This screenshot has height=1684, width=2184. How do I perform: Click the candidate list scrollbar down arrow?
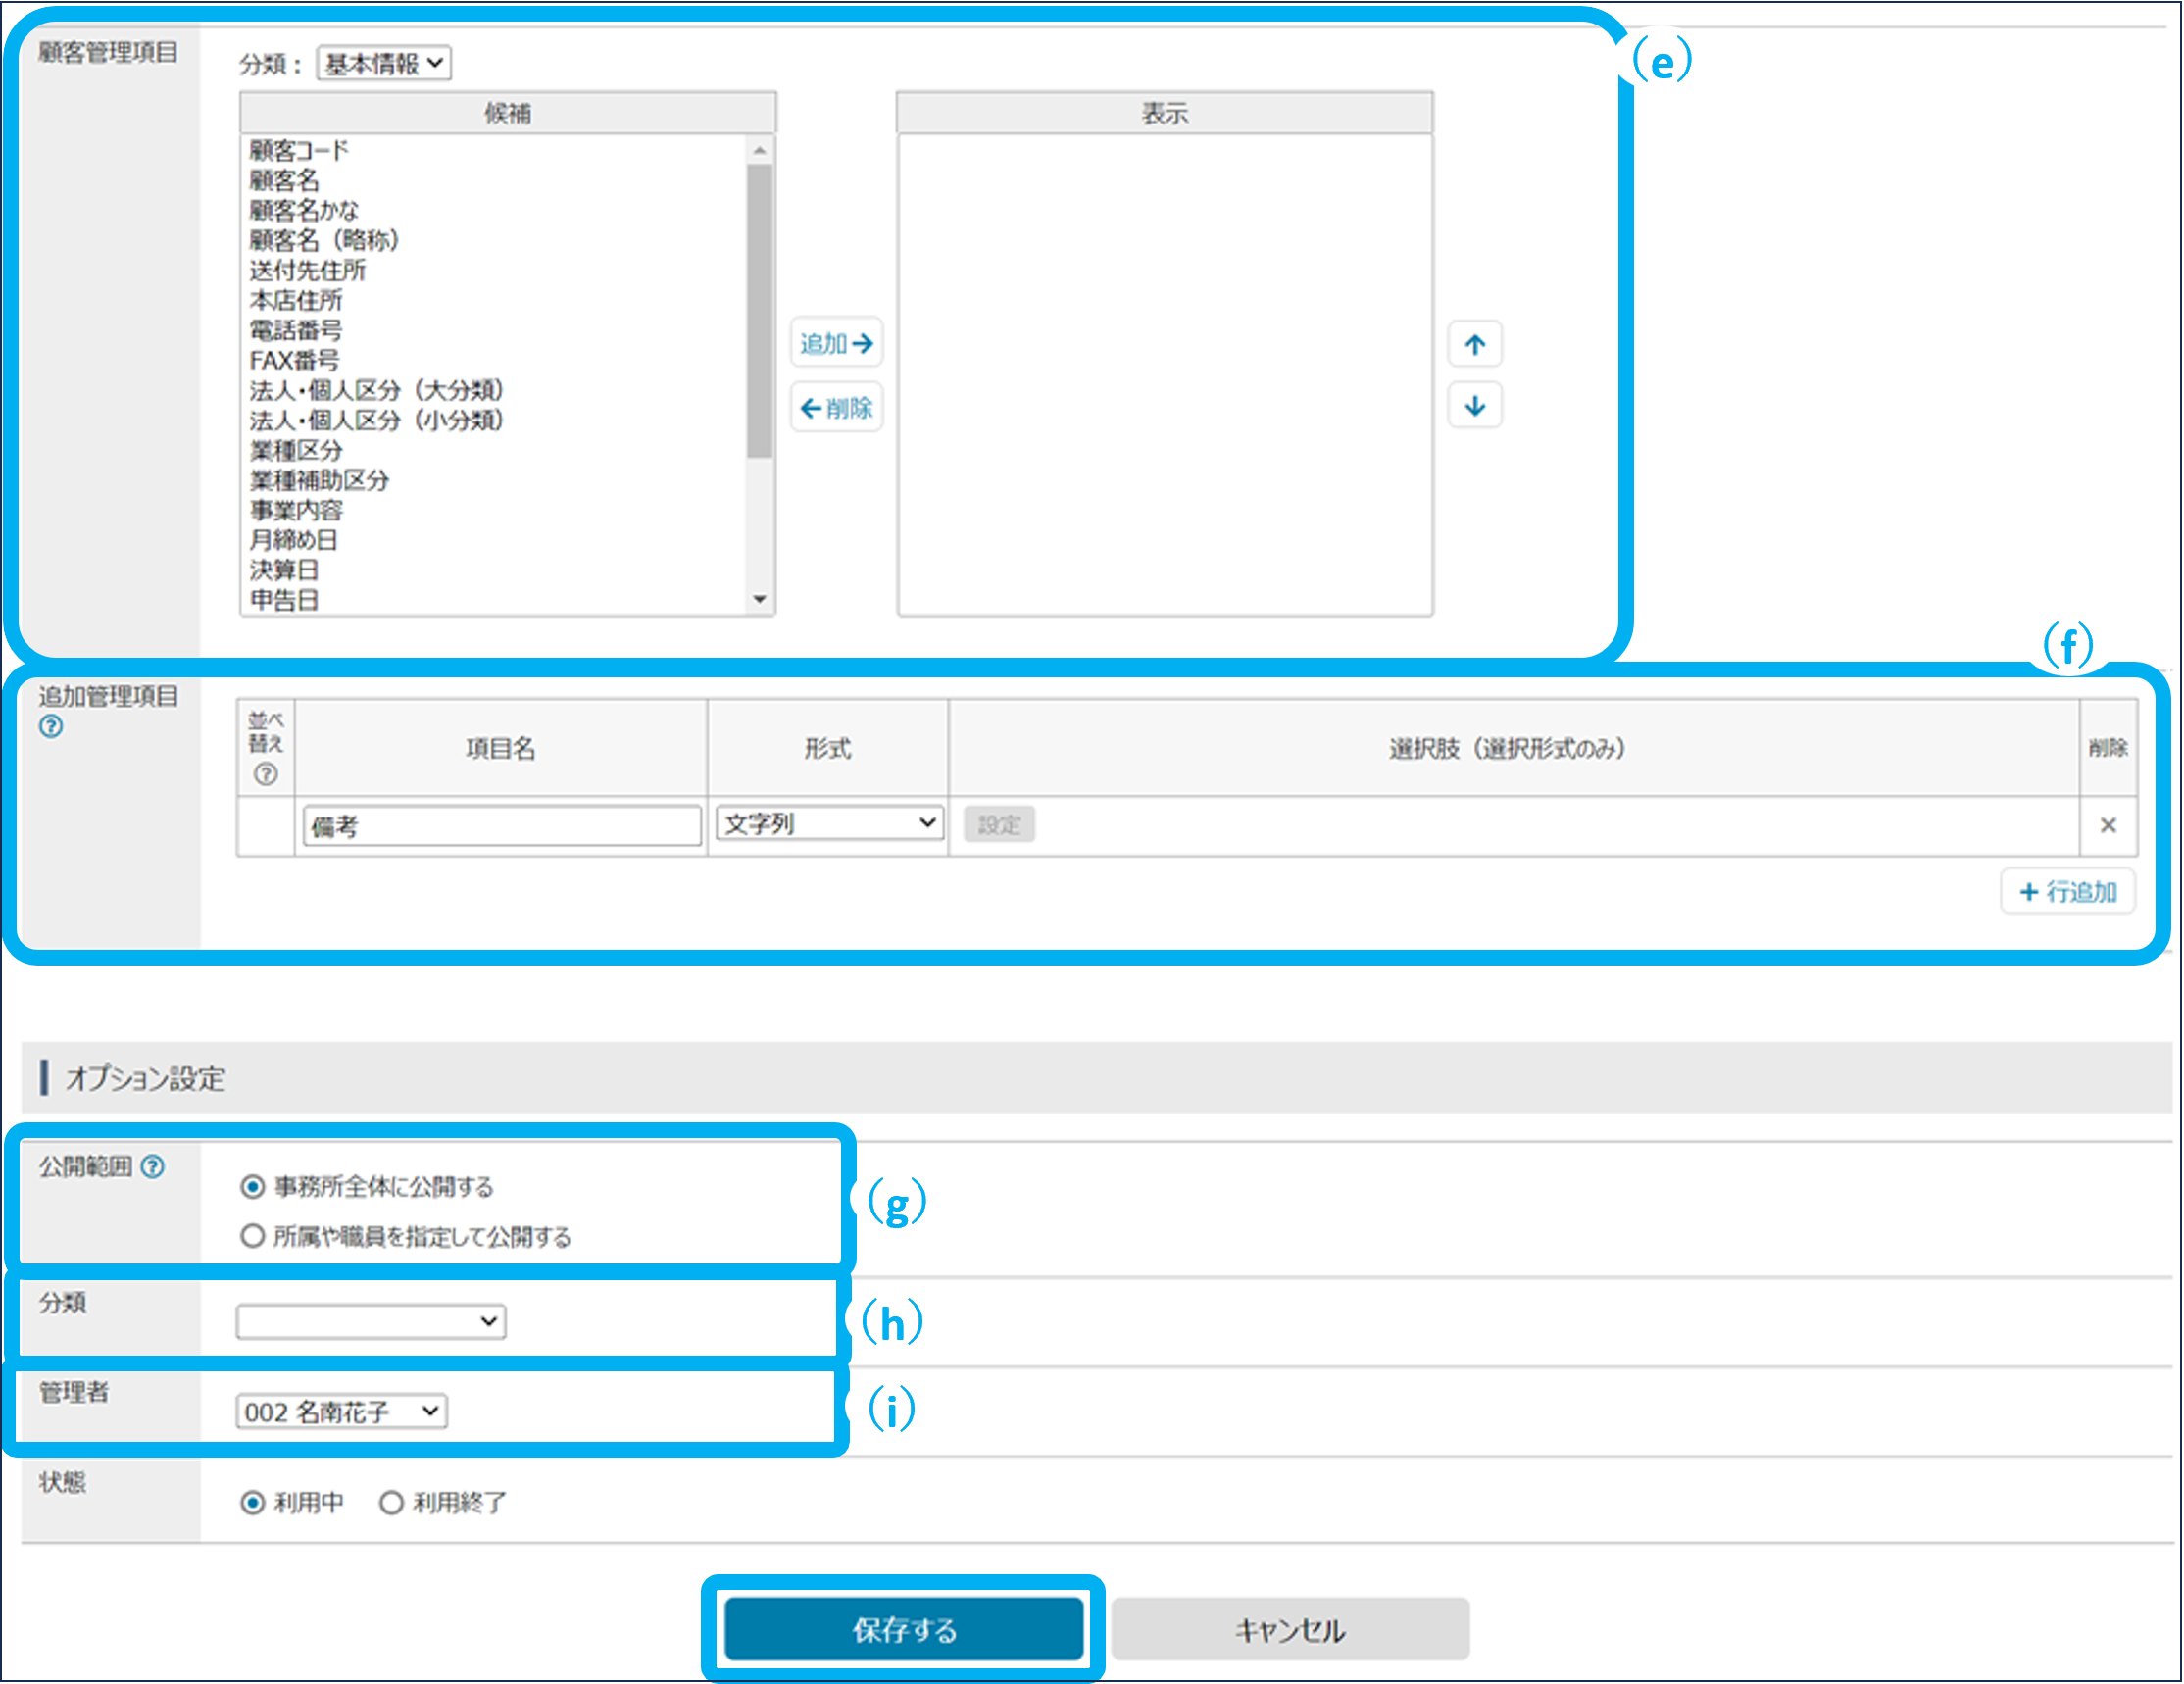click(x=760, y=600)
